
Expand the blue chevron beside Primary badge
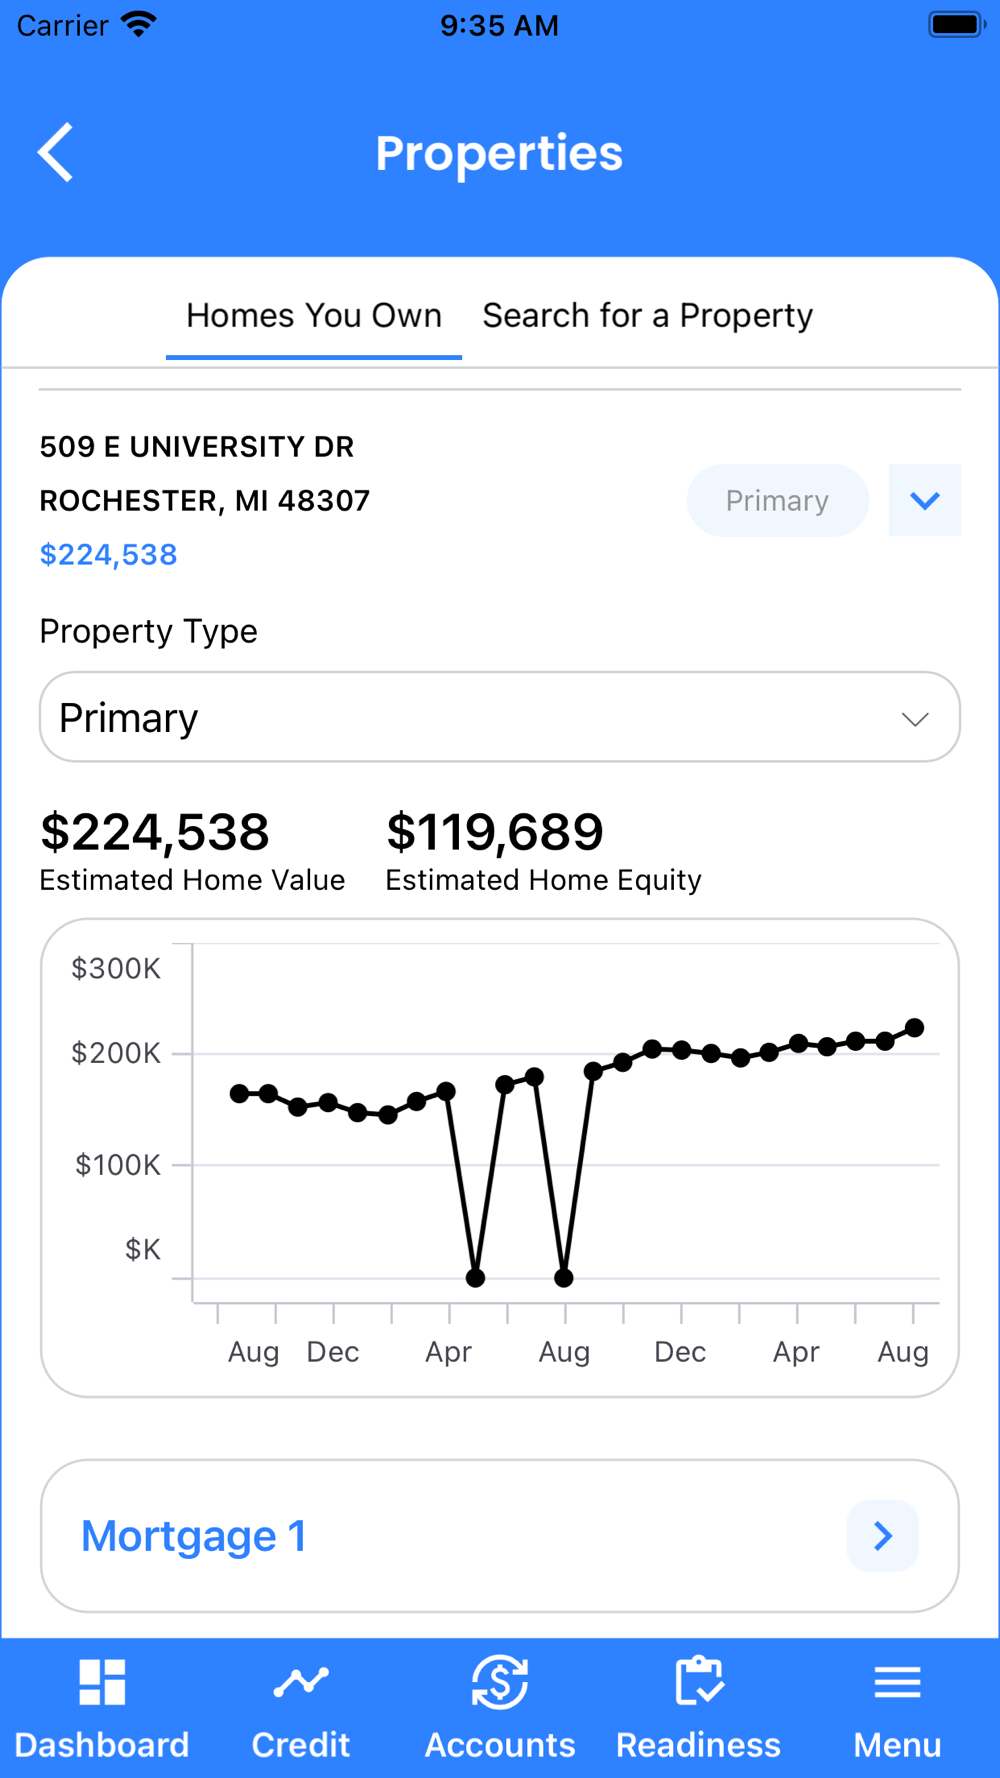coord(925,500)
